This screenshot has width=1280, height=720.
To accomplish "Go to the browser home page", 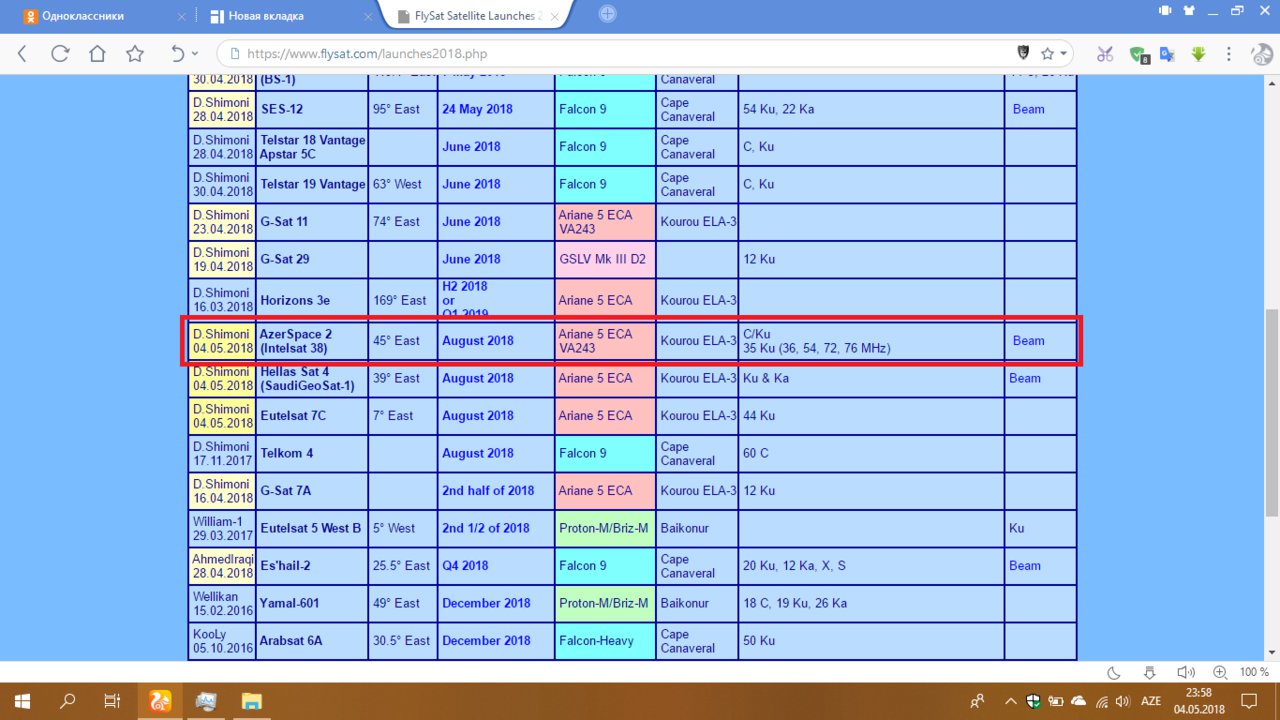I will 97,54.
